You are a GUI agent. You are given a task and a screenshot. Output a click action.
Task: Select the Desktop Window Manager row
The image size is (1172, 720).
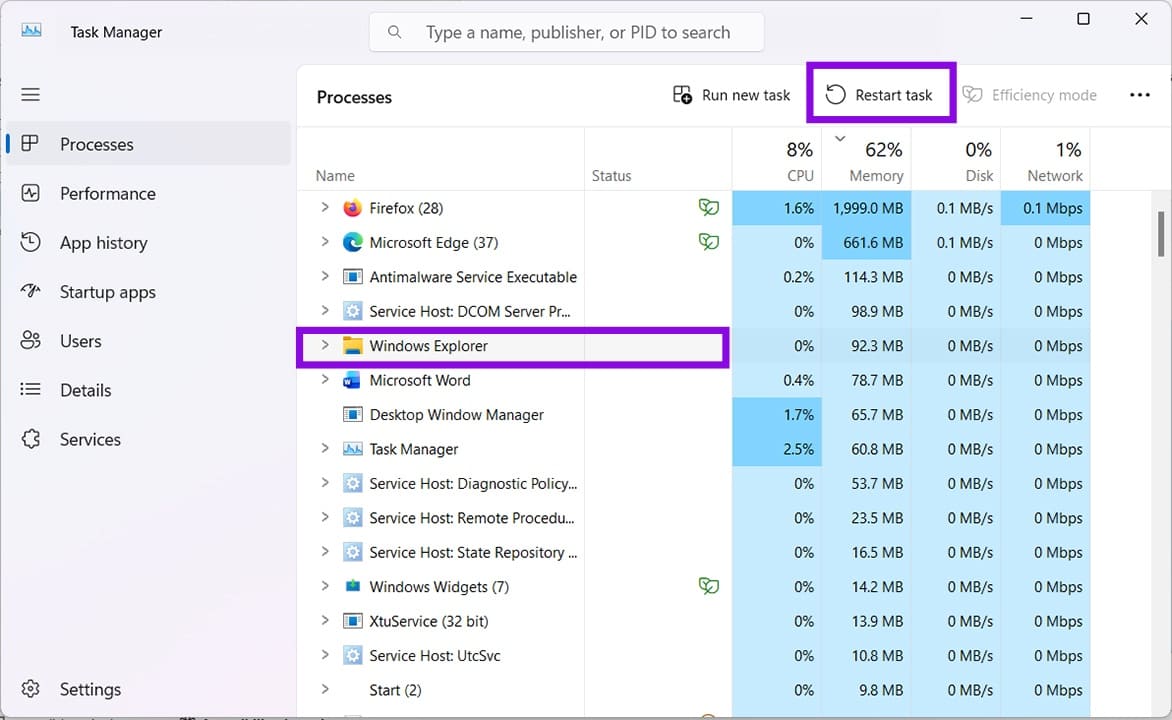(694, 414)
